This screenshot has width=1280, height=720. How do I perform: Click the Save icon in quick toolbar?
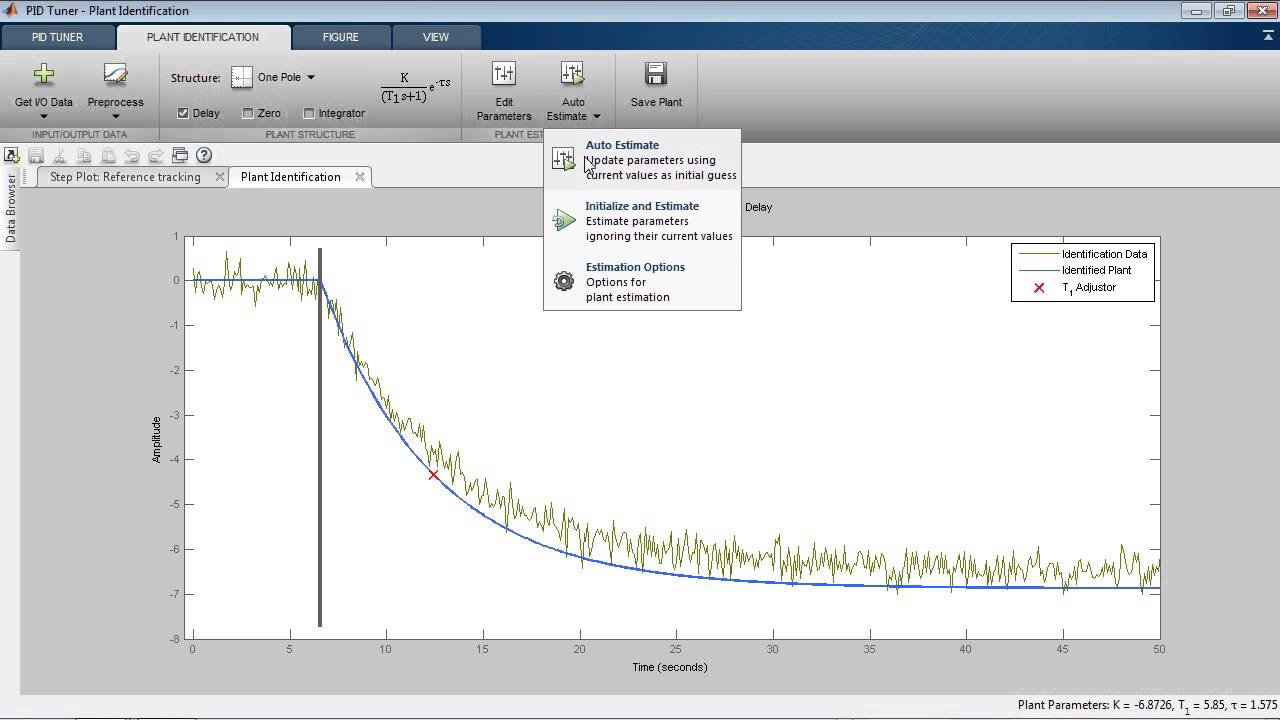(x=36, y=155)
